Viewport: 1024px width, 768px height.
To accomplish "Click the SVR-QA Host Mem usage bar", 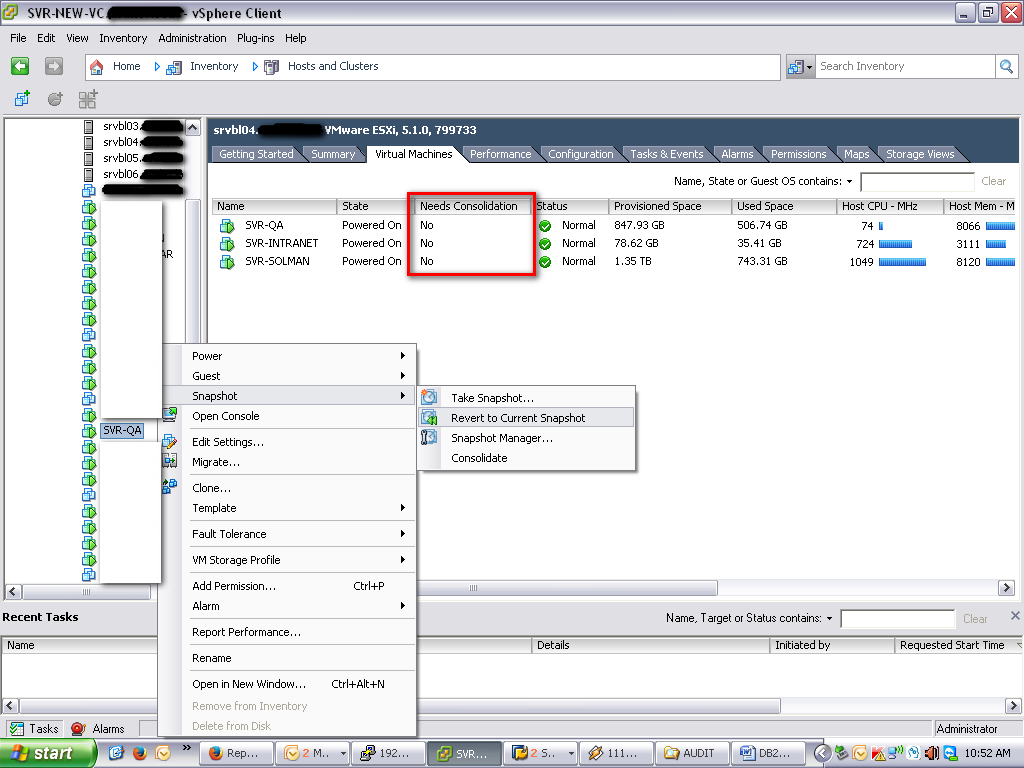I will [1000, 227].
